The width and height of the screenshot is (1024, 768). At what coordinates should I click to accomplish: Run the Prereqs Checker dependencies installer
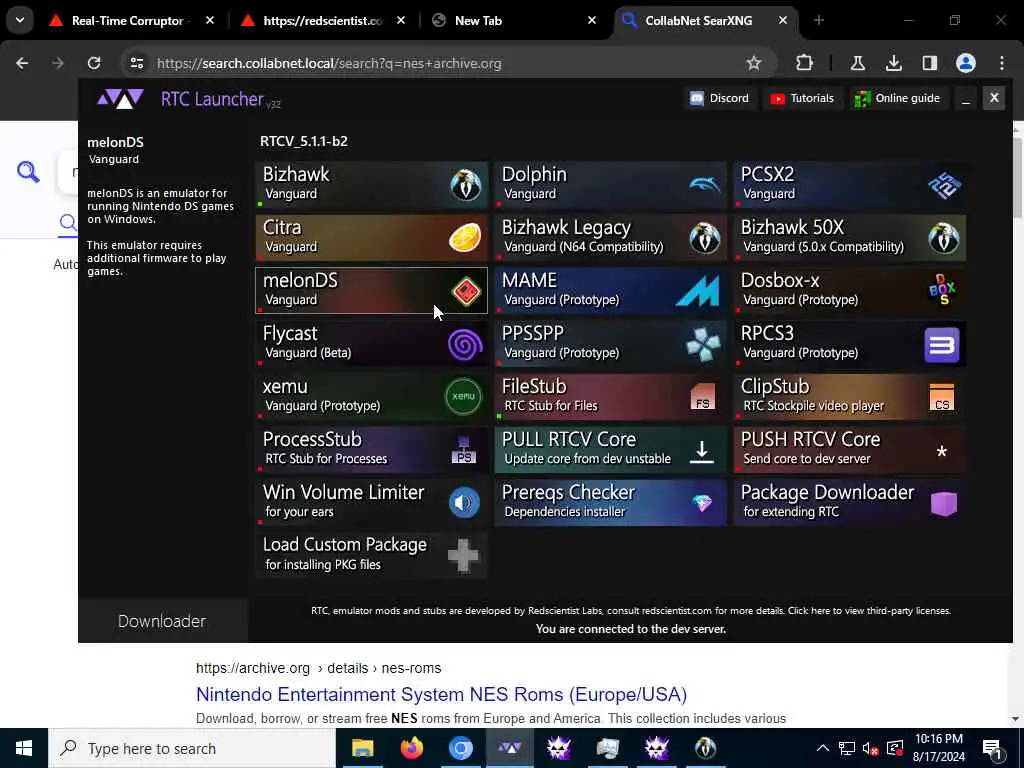click(610, 502)
